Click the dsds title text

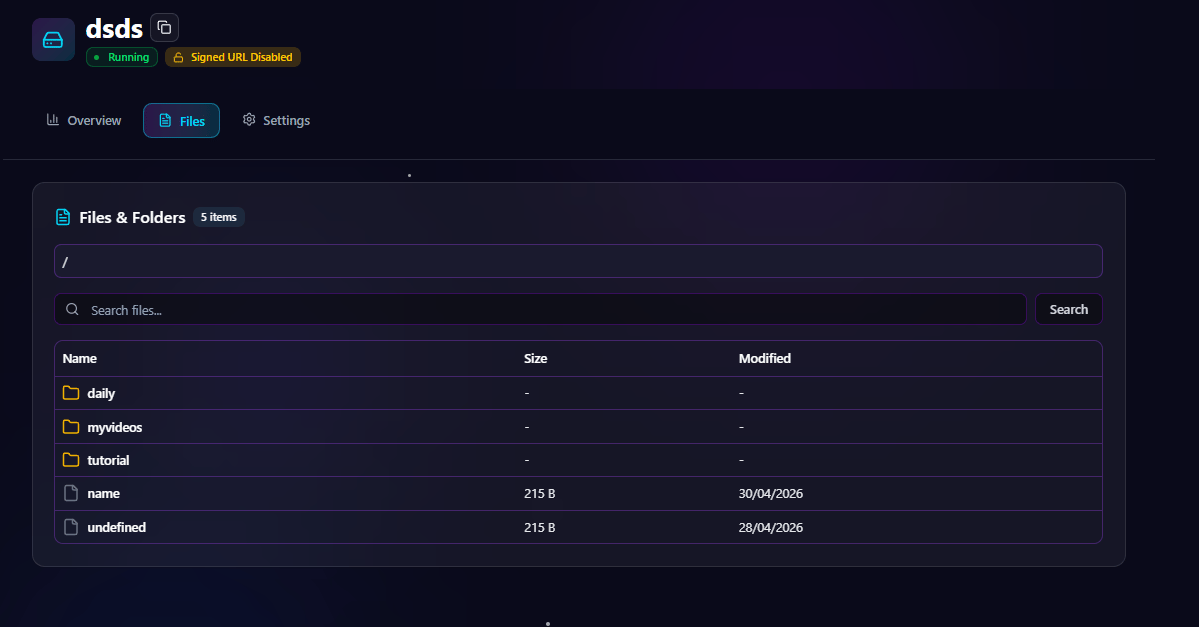(x=114, y=28)
